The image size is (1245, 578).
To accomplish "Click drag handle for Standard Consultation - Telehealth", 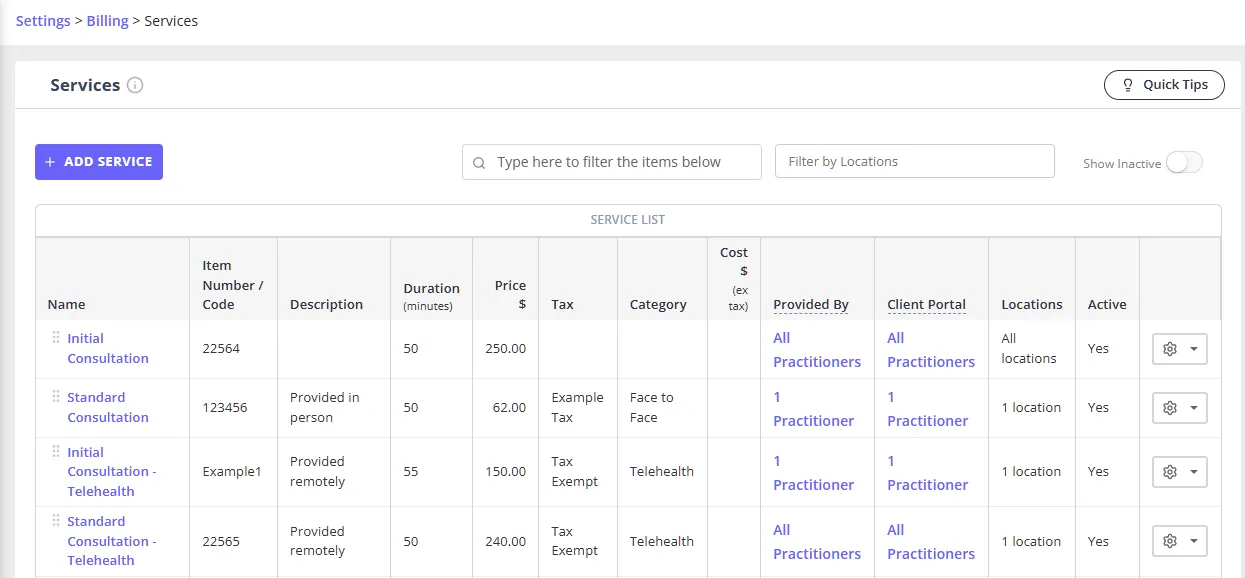I will [56, 521].
